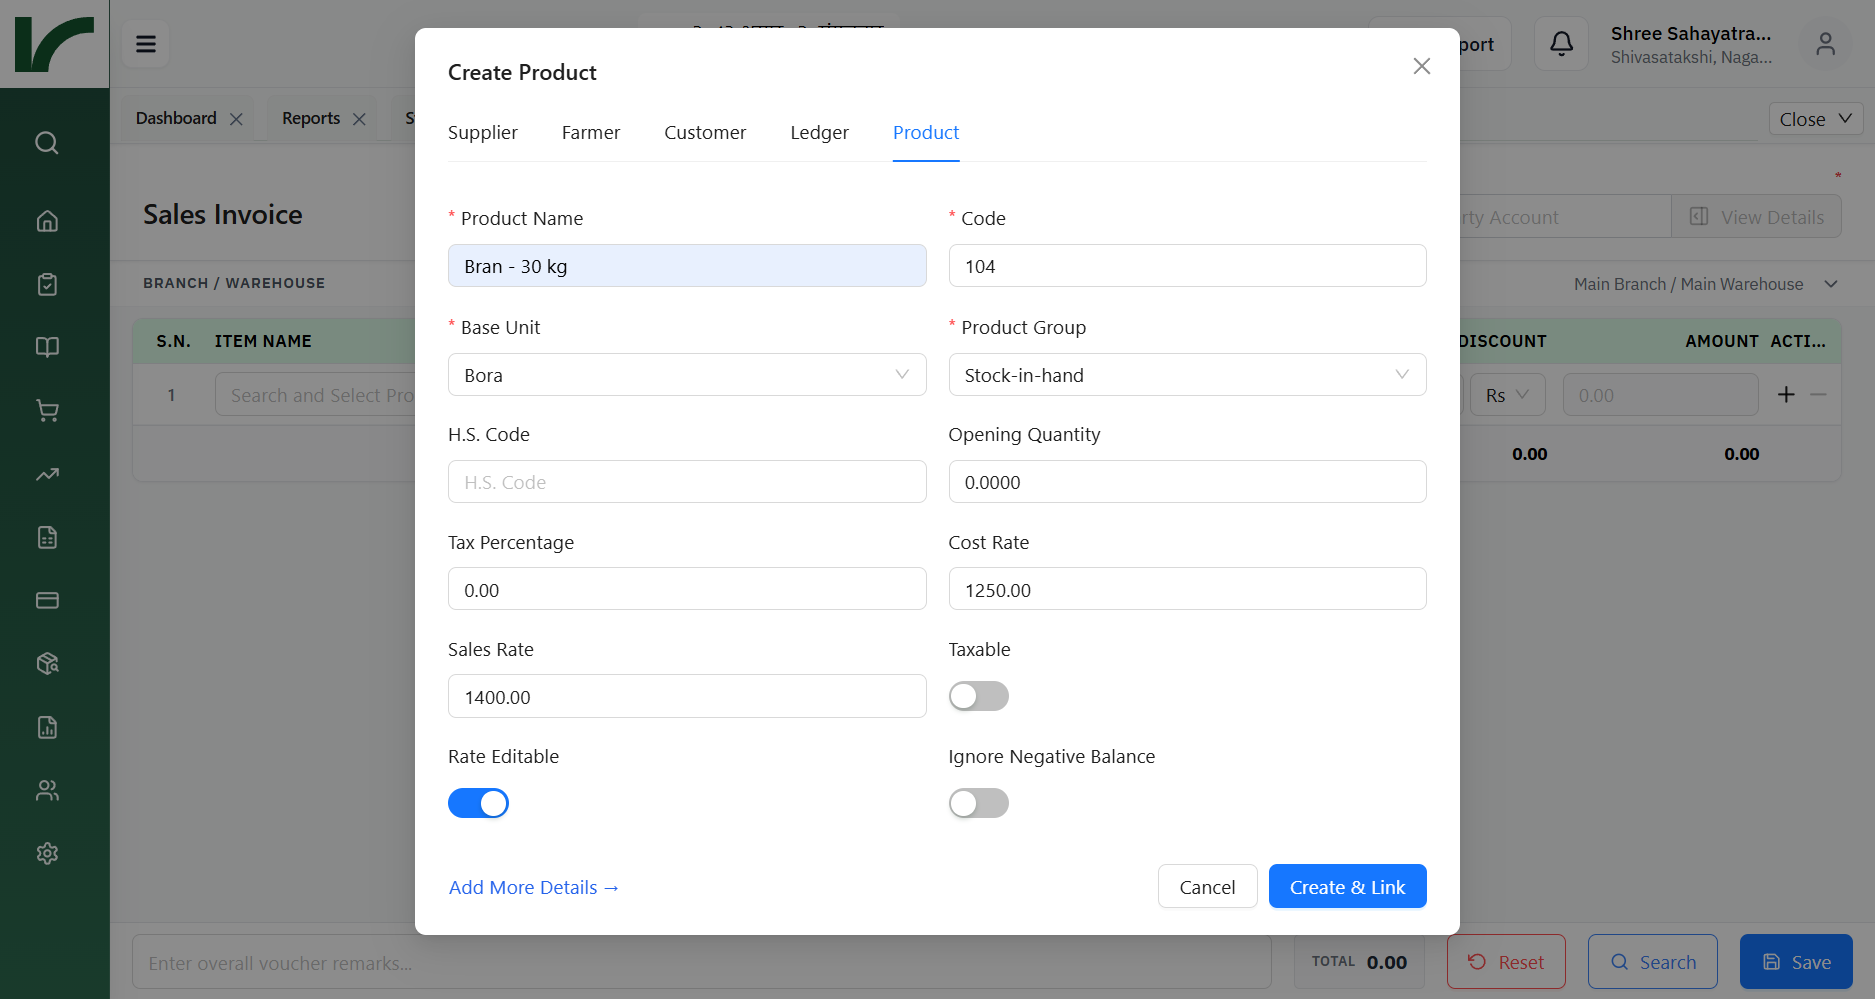The image size is (1875, 999).
Task: Click the Search and Select Product field
Action: (x=315, y=395)
